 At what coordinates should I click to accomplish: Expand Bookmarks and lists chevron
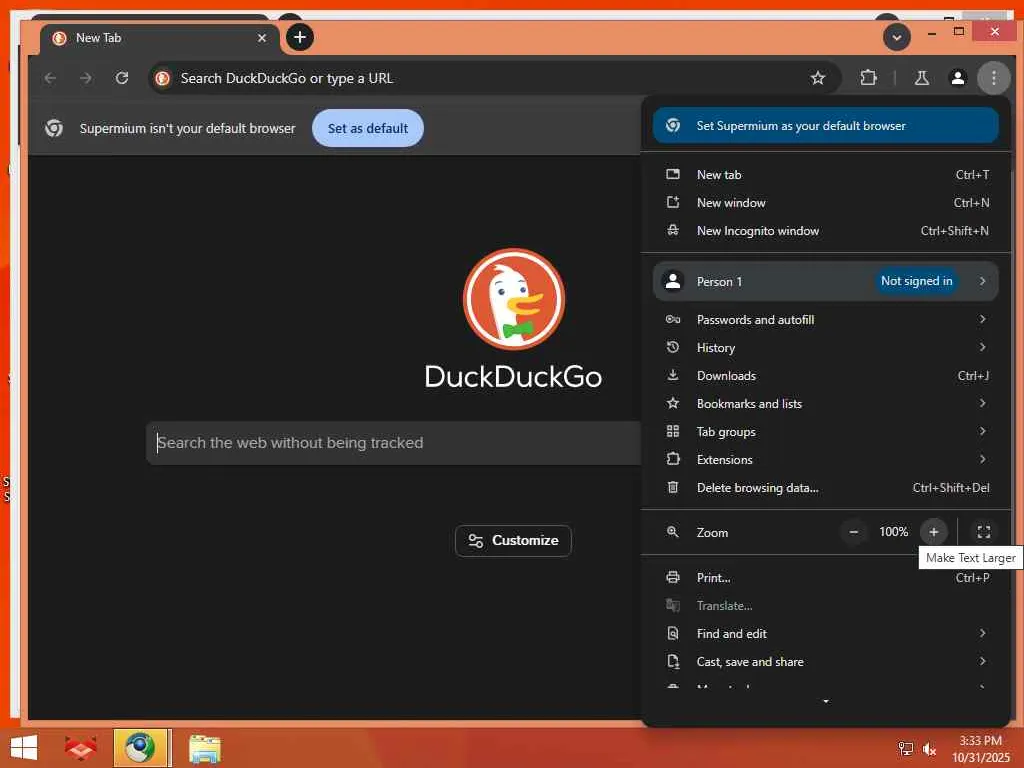point(982,403)
